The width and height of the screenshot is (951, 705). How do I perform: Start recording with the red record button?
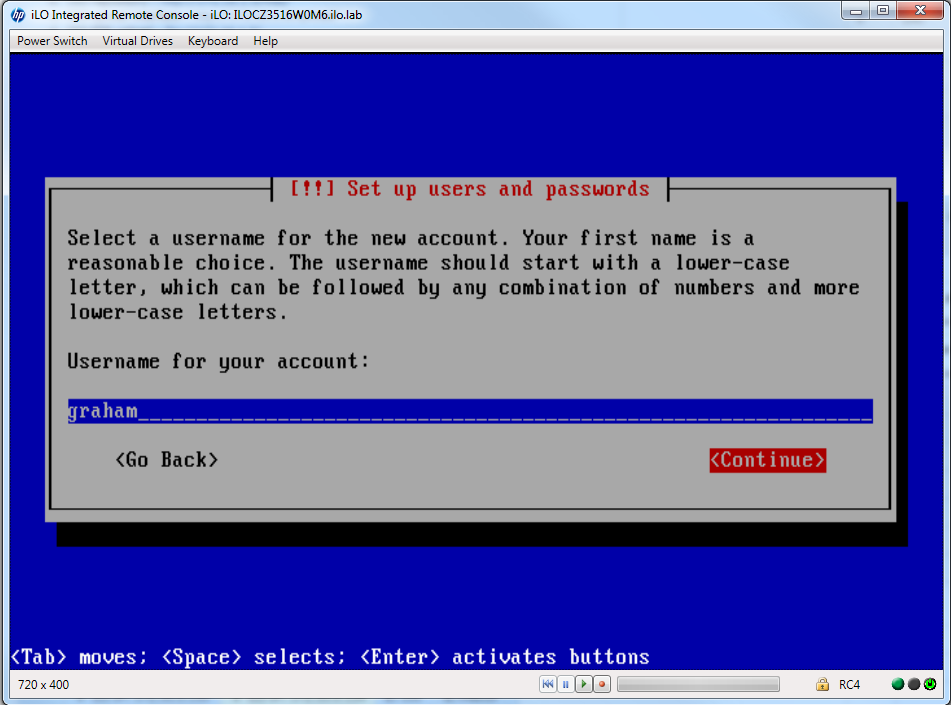pos(602,684)
